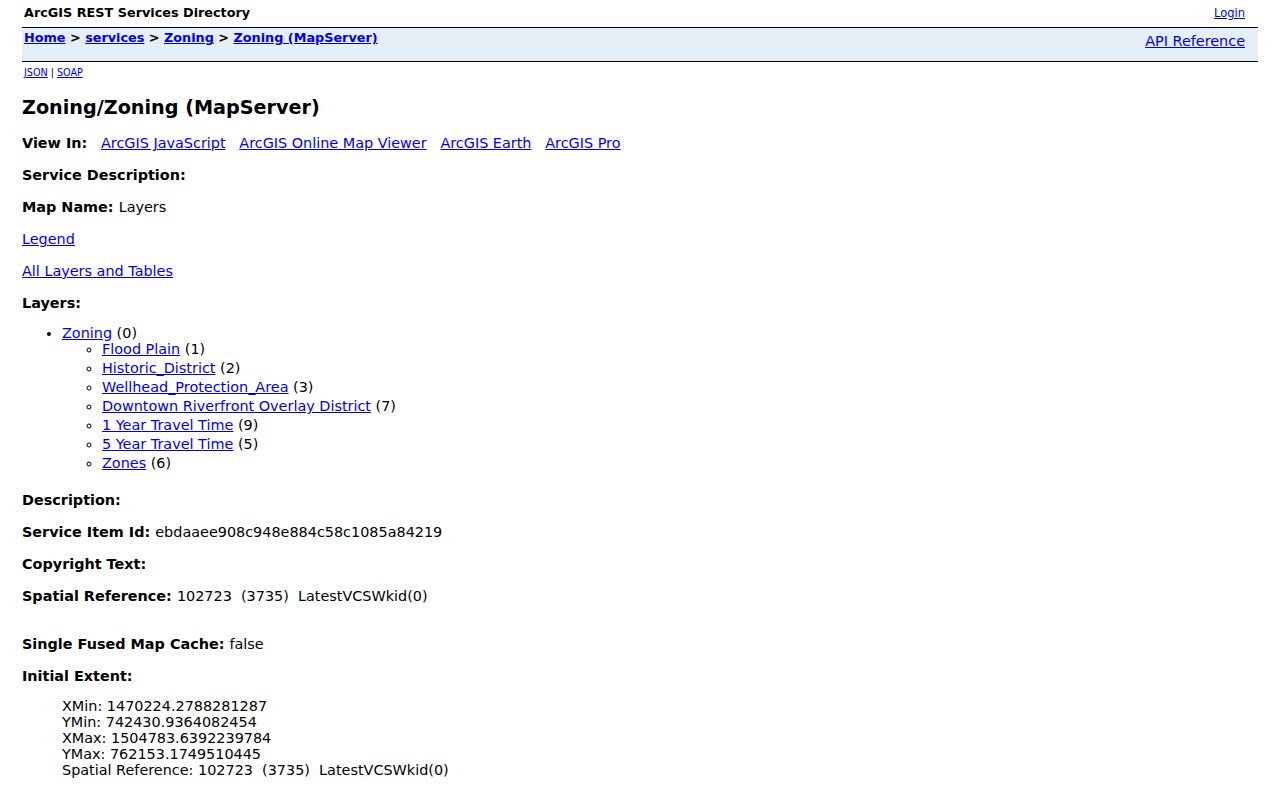Click the ArcGIS REST Services Directory title
1280x800 pixels.
(x=137, y=13)
